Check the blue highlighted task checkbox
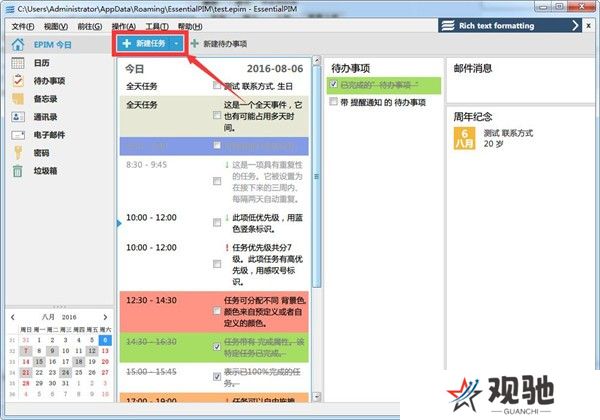This screenshot has width=600, height=420. [217, 145]
